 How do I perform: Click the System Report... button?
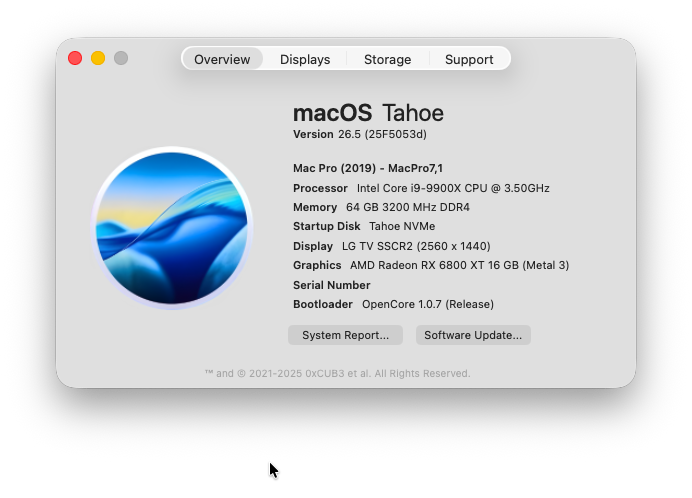pyautogui.click(x=346, y=335)
